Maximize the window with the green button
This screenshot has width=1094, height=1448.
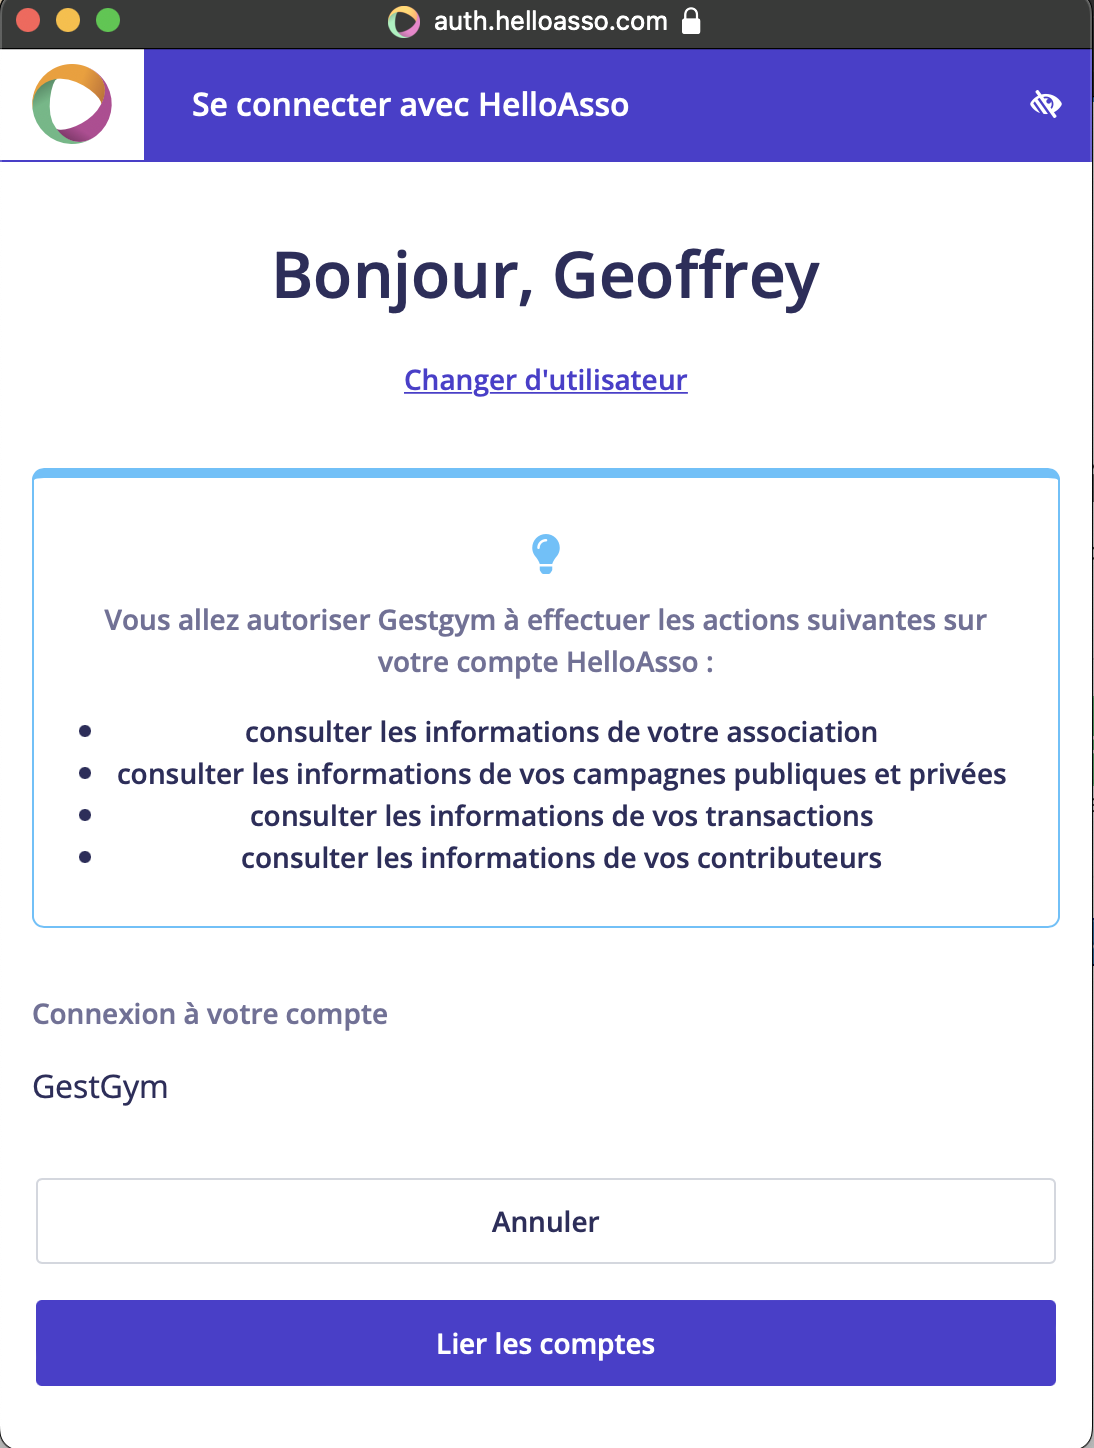coord(108,20)
